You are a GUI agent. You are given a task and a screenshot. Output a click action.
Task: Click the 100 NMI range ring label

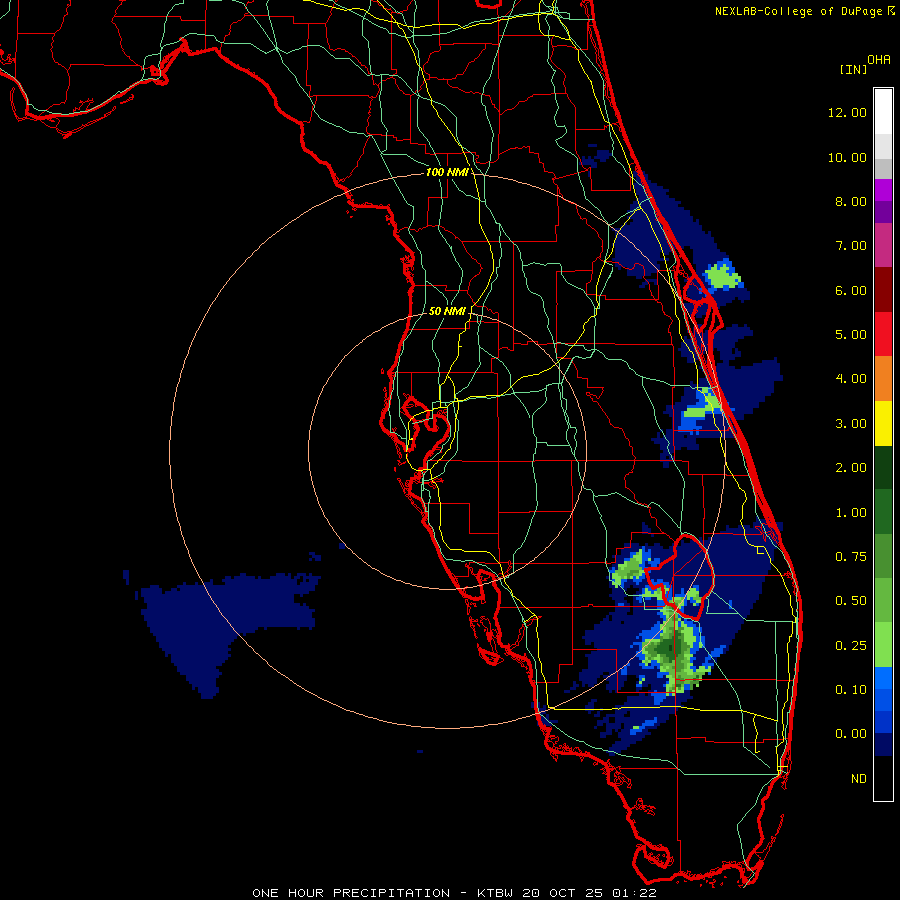[447, 172]
